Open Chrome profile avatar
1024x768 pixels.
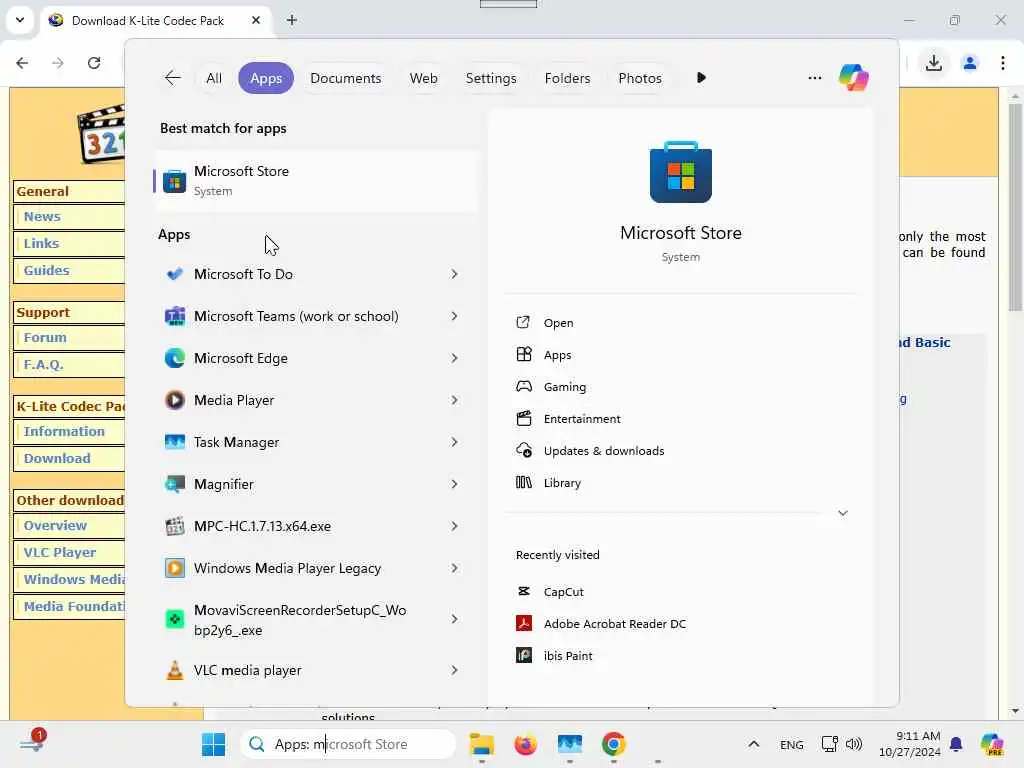pyautogui.click(x=970, y=63)
